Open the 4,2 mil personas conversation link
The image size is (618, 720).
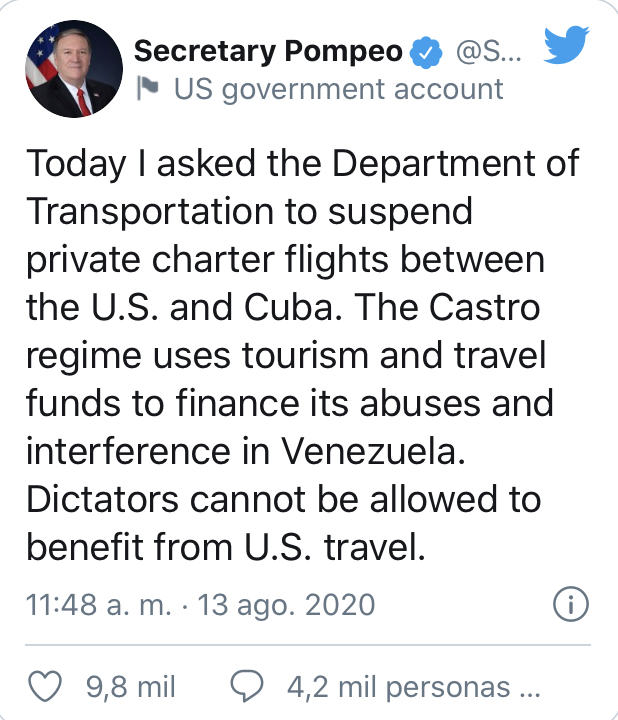(x=414, y=687)
